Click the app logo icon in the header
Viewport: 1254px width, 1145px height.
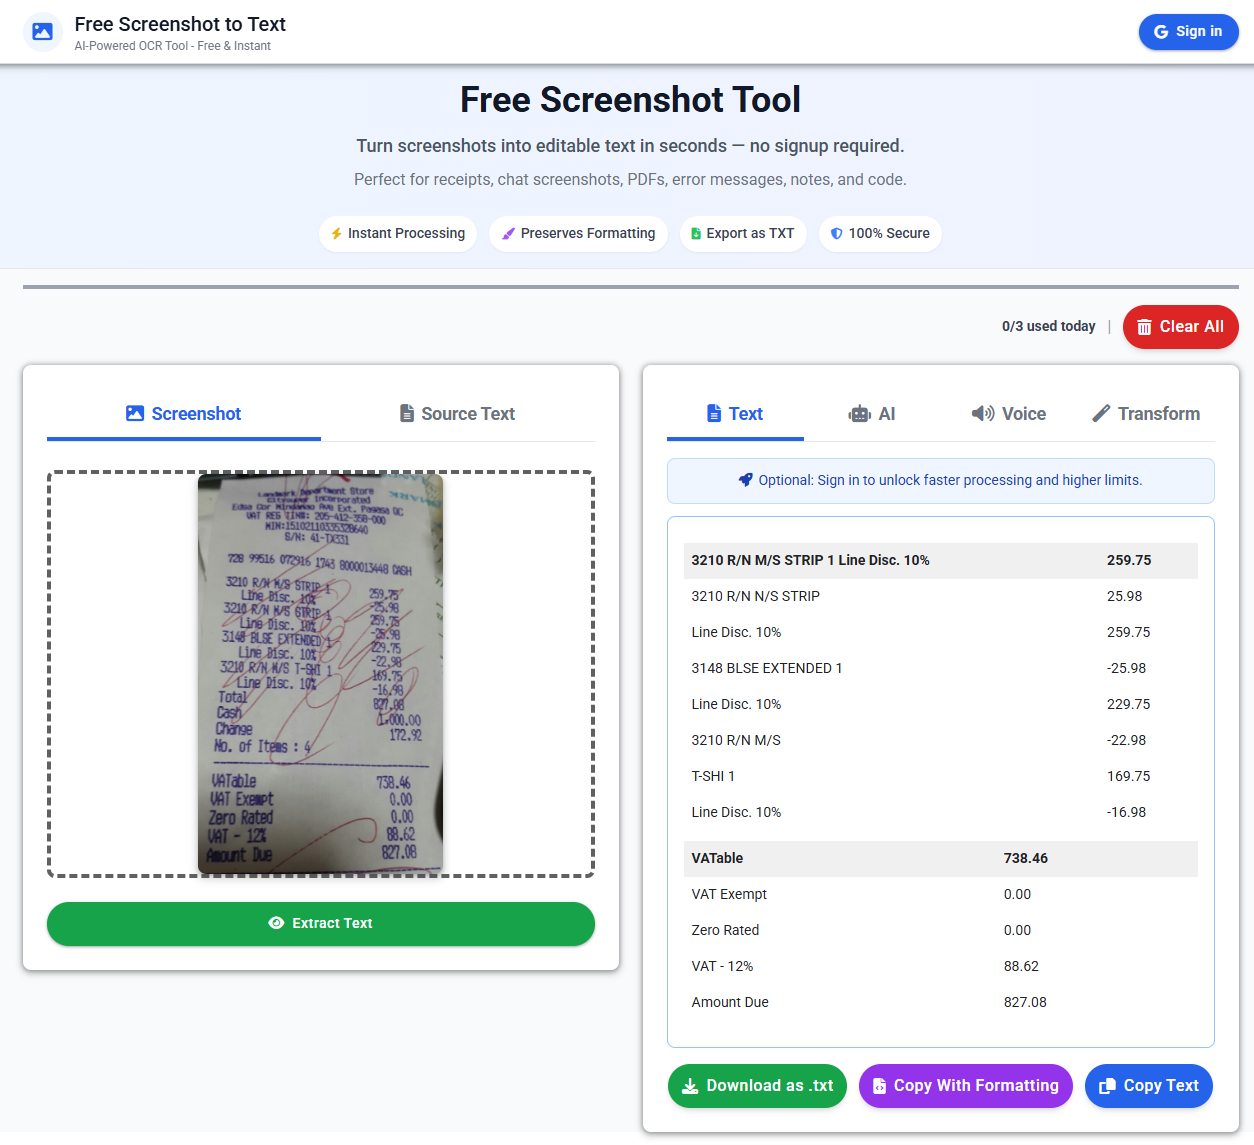42,31
